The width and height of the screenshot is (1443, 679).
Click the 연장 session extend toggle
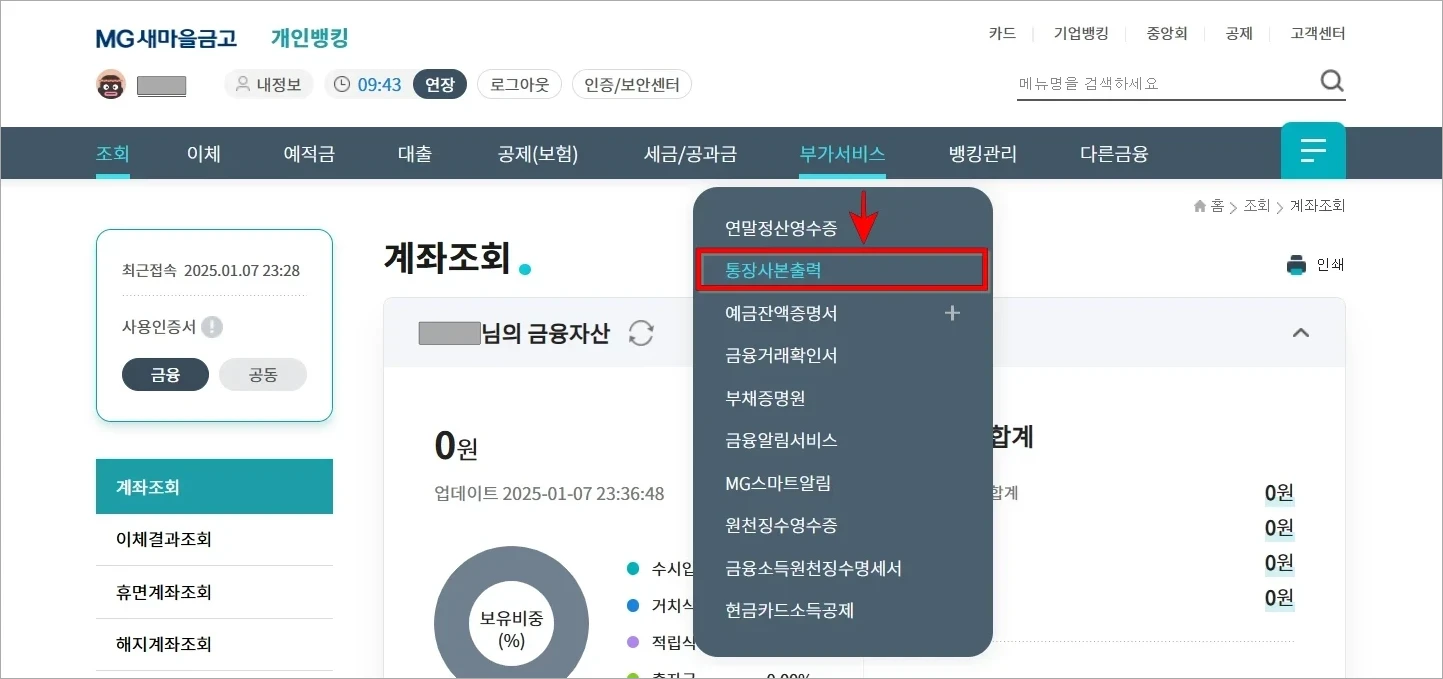pyautogui.click(x=440, y=84)
